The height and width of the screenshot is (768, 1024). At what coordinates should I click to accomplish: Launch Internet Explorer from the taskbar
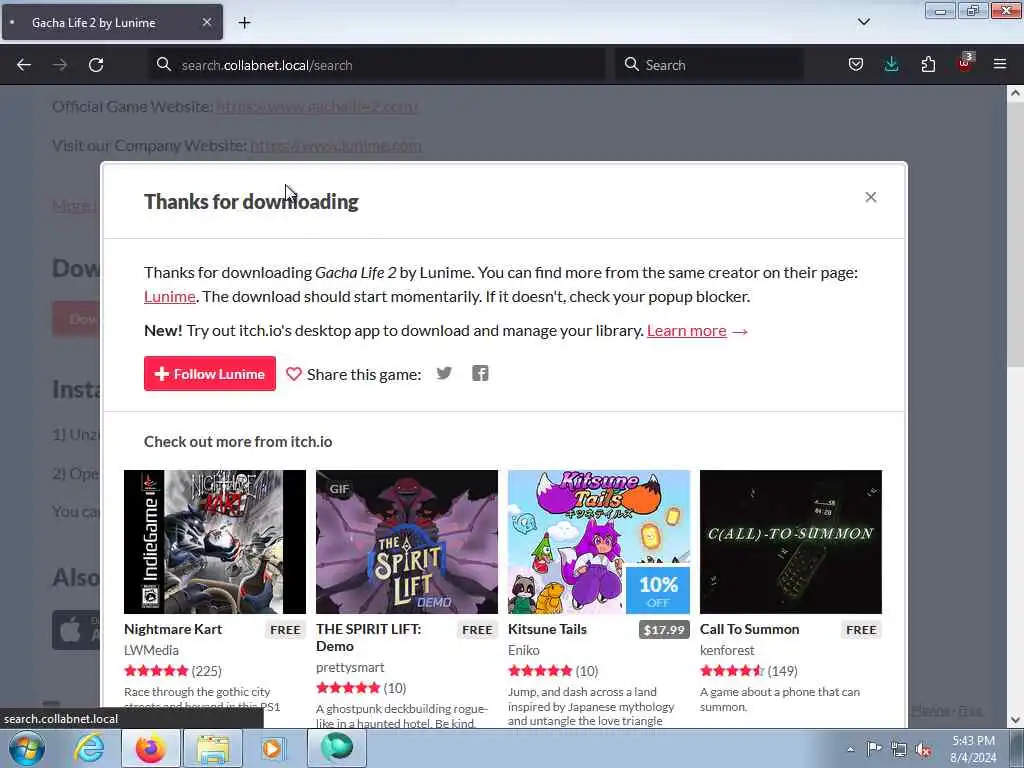tap(89, 748)
